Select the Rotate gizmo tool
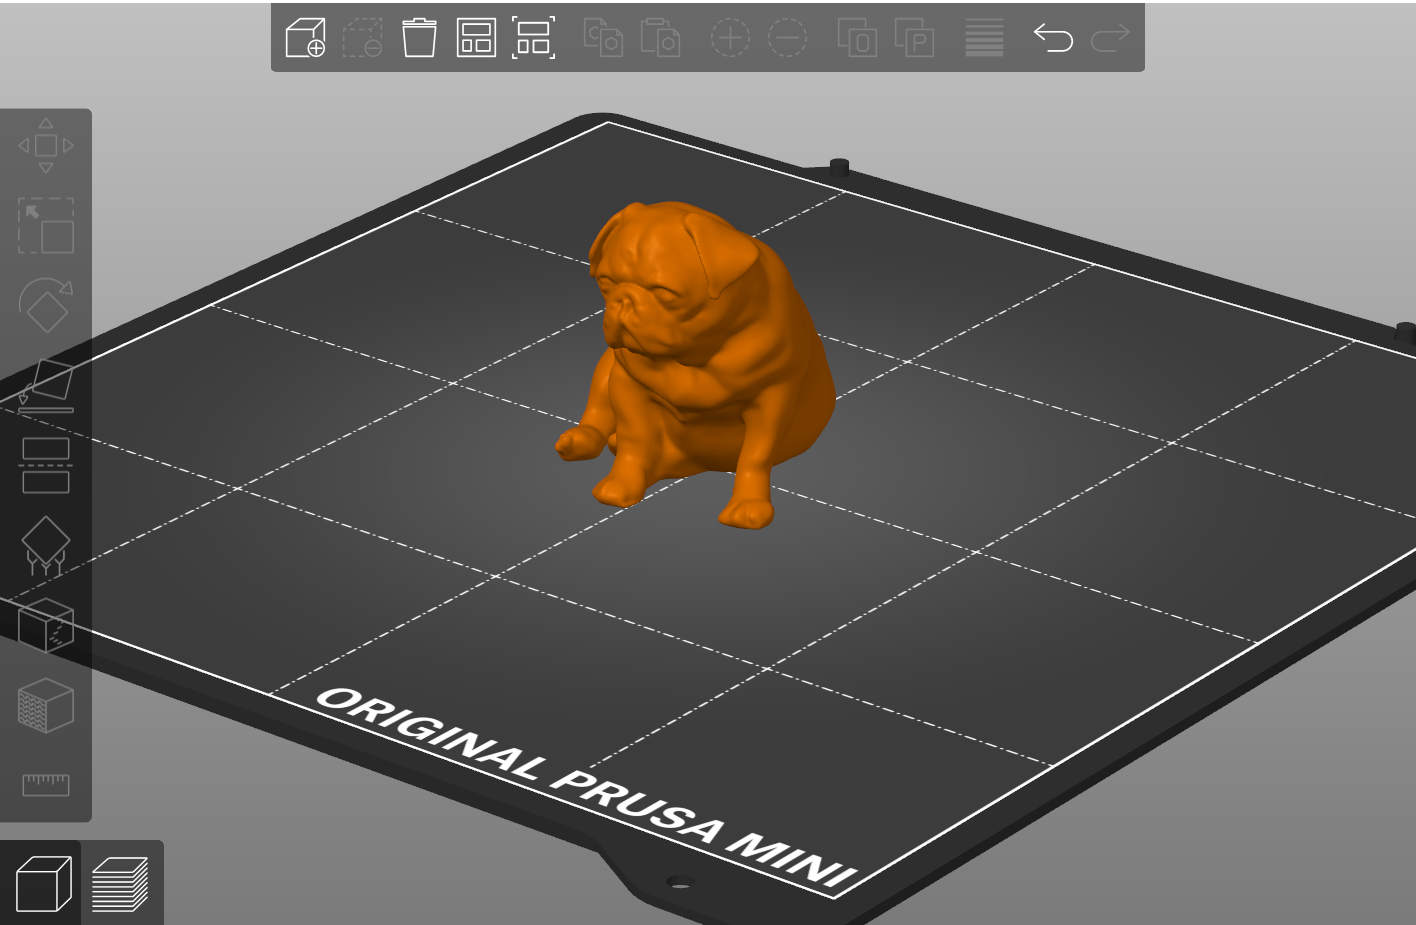Viewport: 1416px width, 925px height. (x=46, y=305)
